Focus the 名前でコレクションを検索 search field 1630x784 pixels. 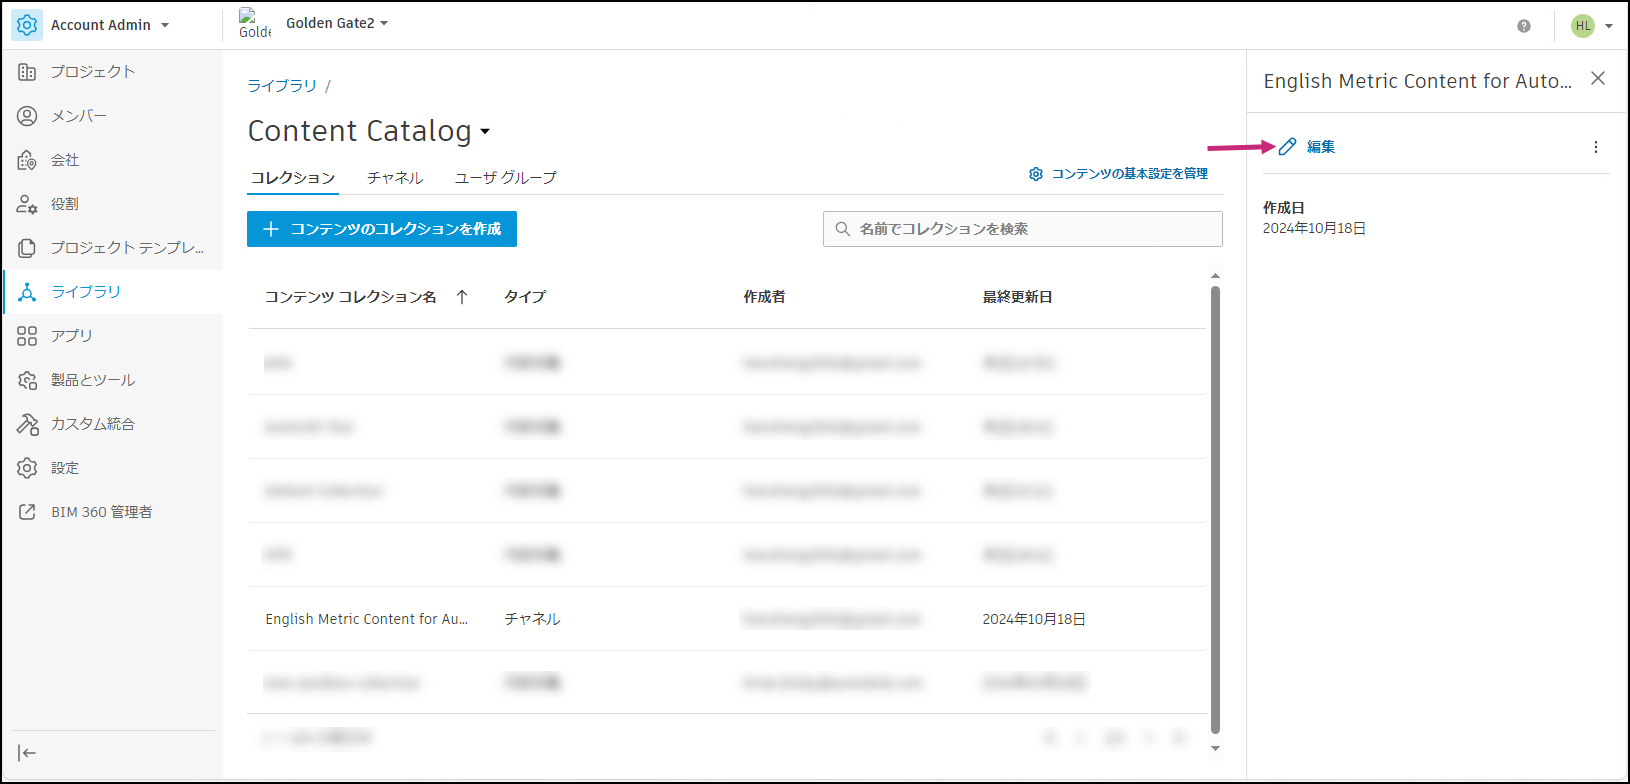click(x=1022, y=229)
